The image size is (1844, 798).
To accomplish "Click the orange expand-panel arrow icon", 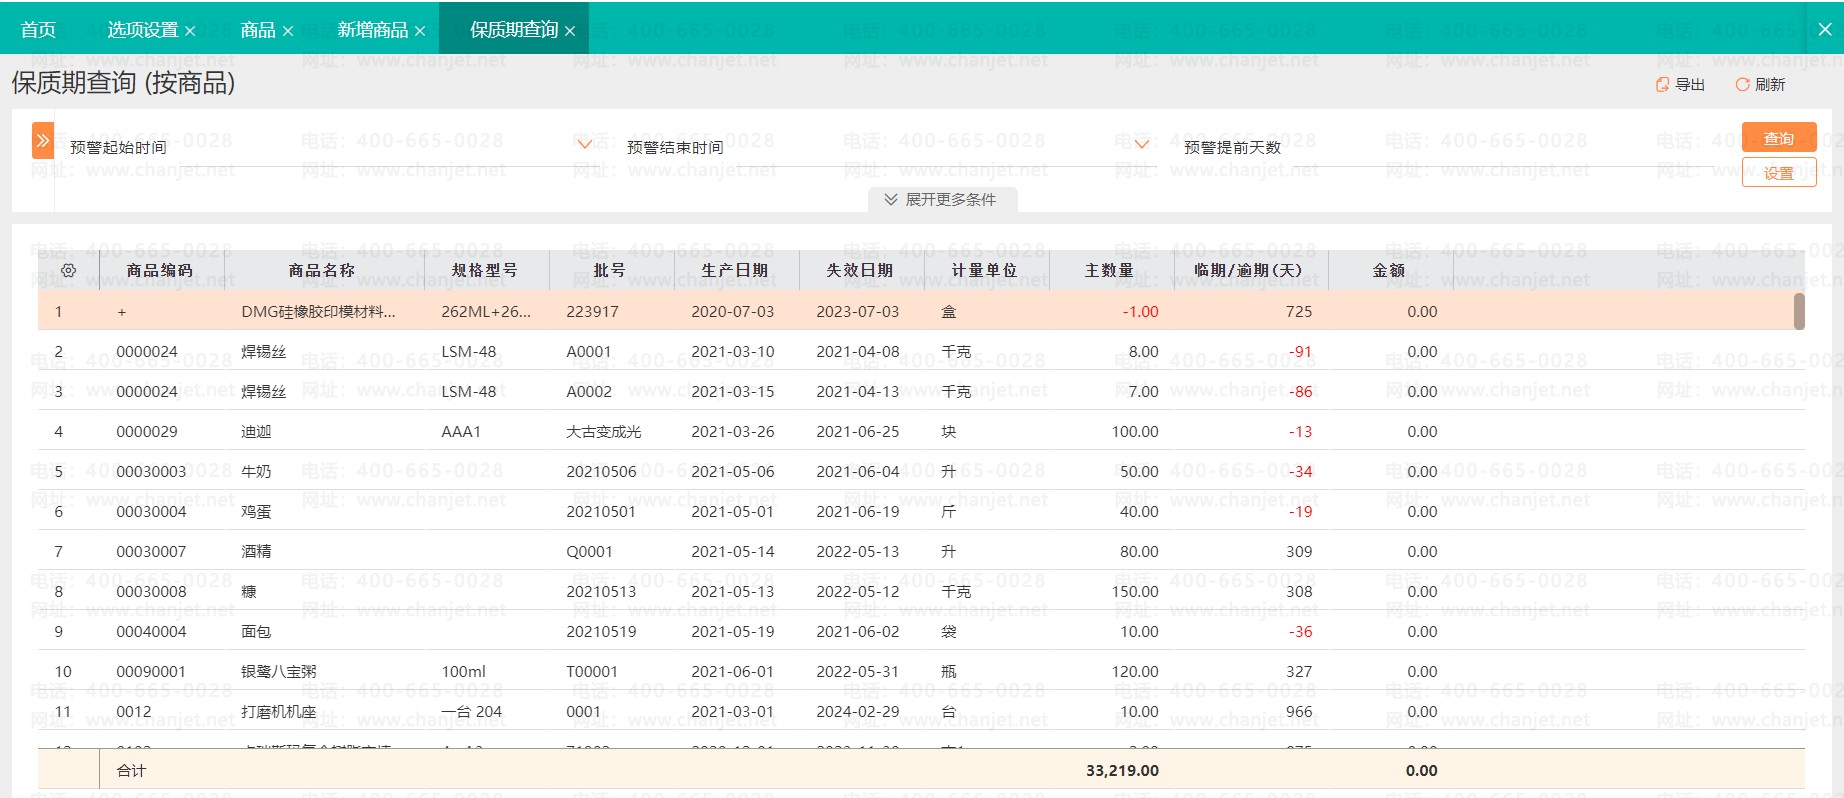I will point(42,141).
